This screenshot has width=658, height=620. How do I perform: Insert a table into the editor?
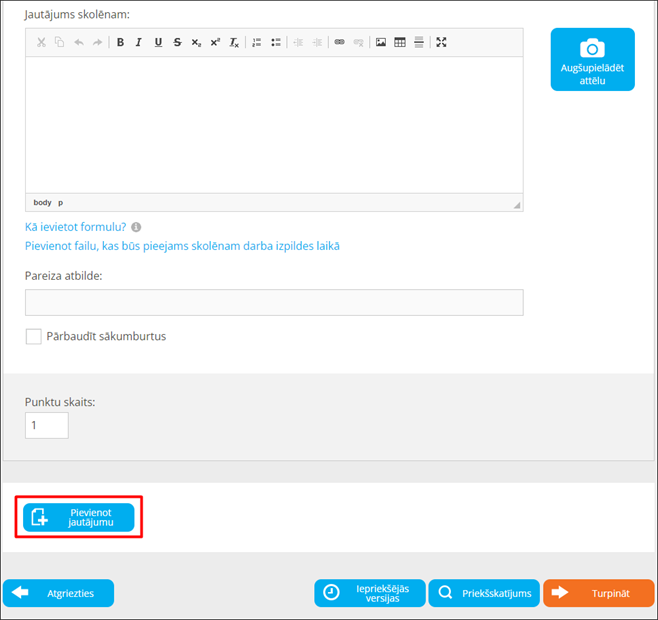tap(400, 42)
